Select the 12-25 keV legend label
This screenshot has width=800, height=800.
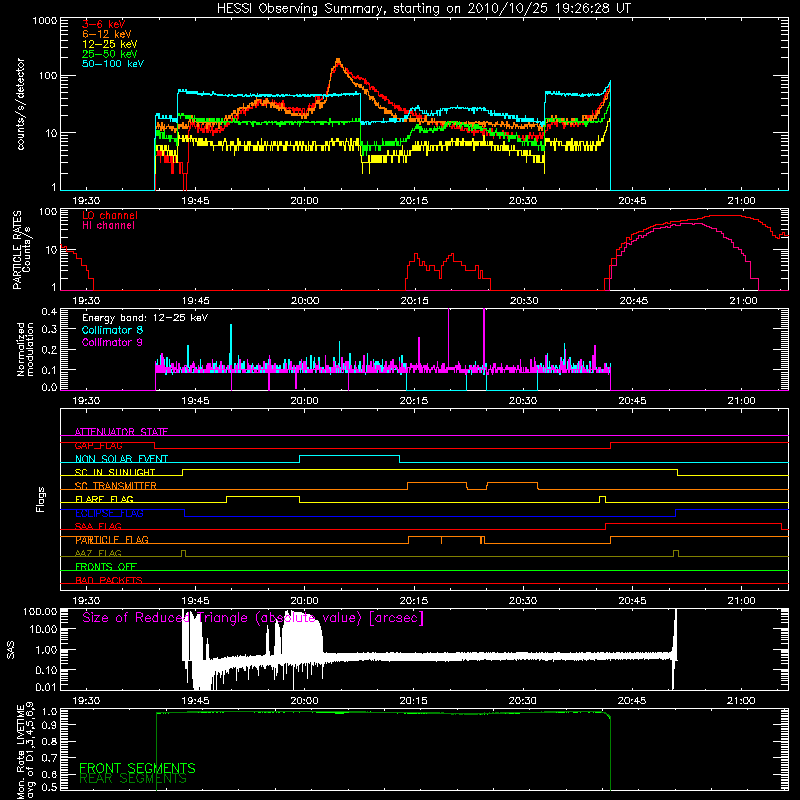110,44
